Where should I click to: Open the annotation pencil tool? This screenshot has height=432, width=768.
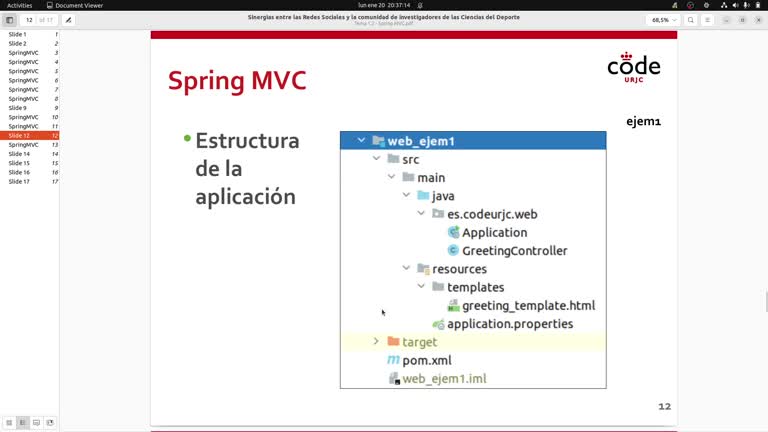(69, 20)
